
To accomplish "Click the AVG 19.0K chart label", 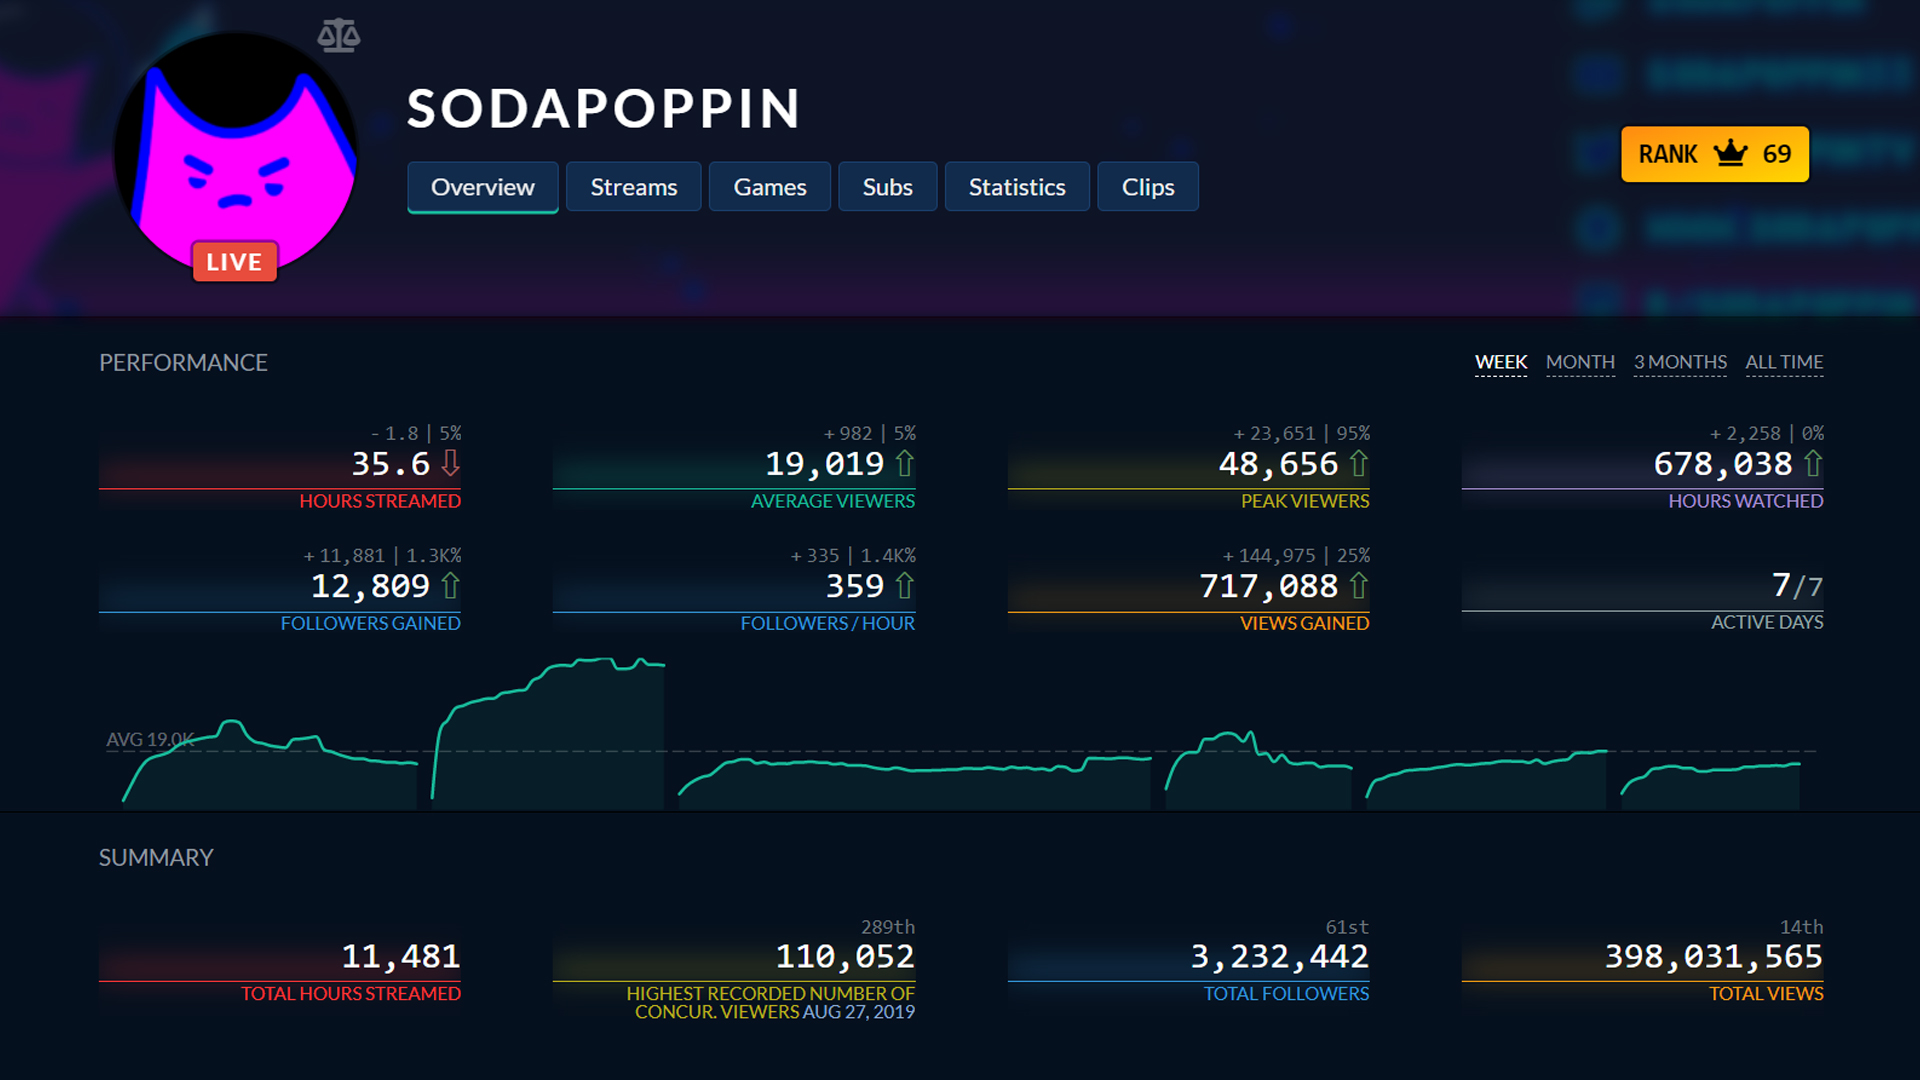I will (x=150, y=739).
